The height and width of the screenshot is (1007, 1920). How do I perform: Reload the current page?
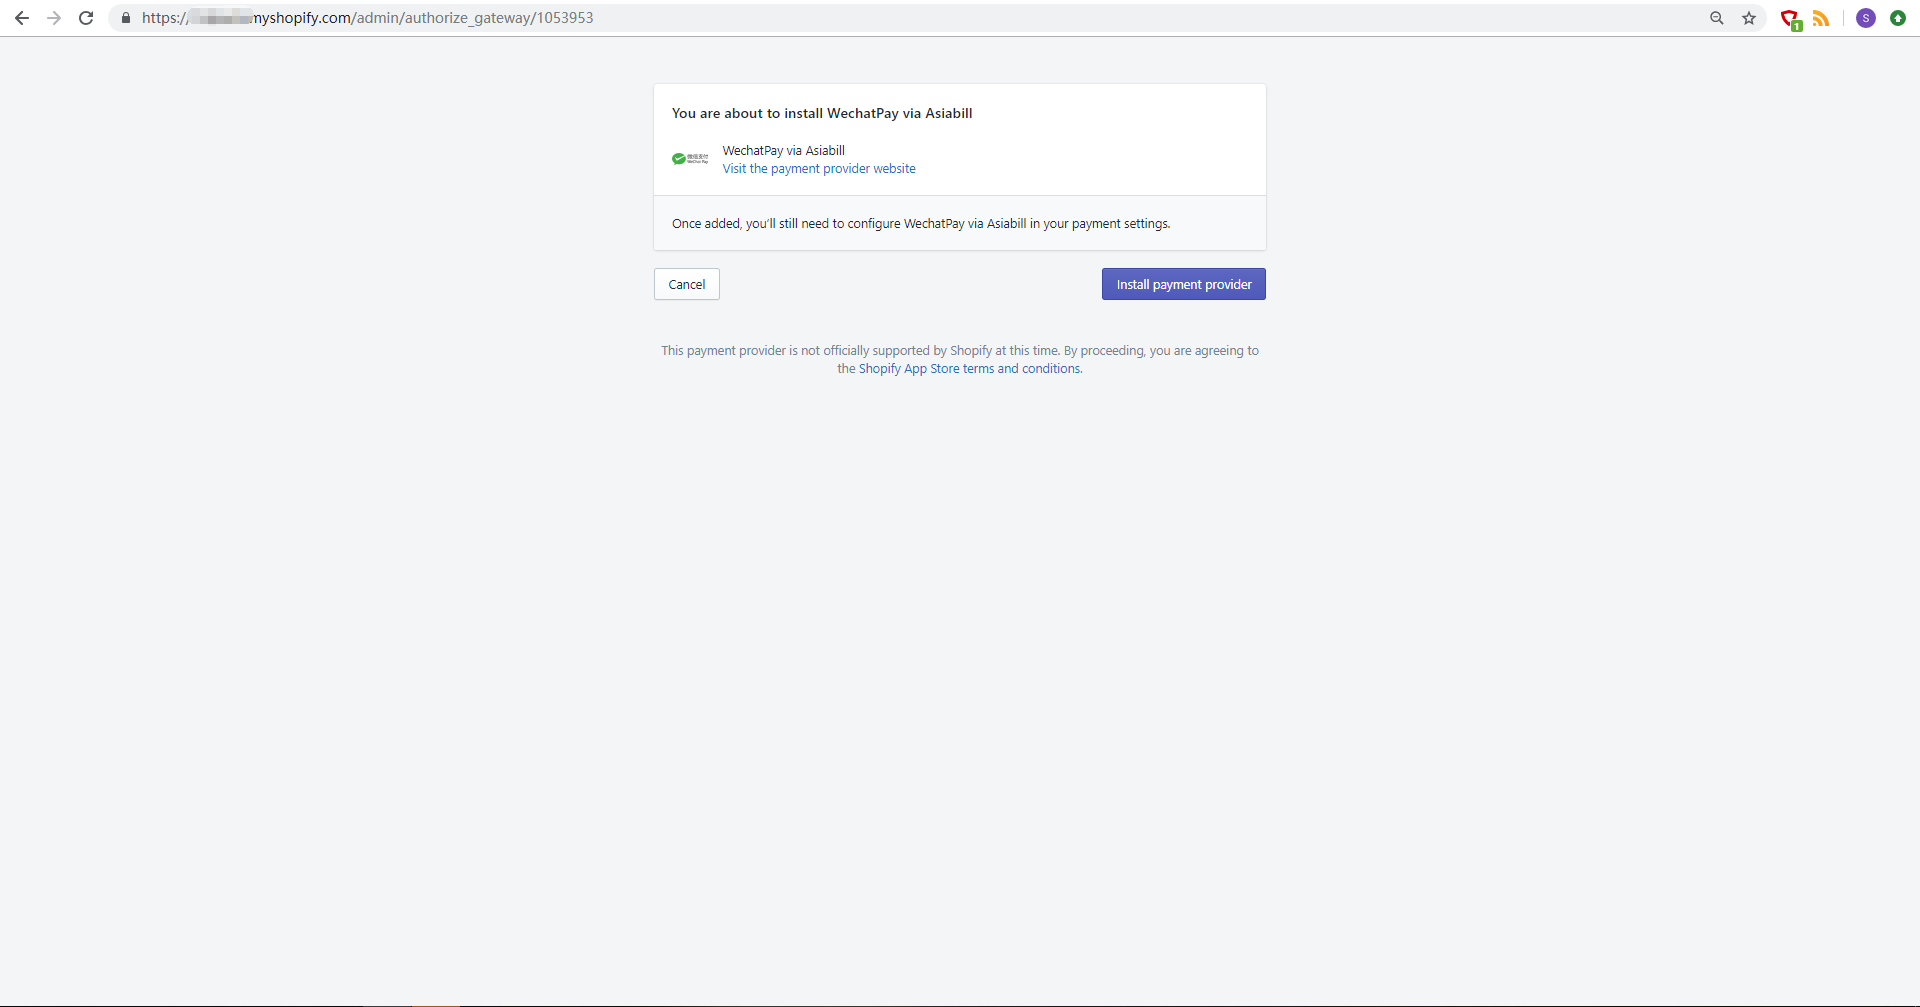click(86, 18)
